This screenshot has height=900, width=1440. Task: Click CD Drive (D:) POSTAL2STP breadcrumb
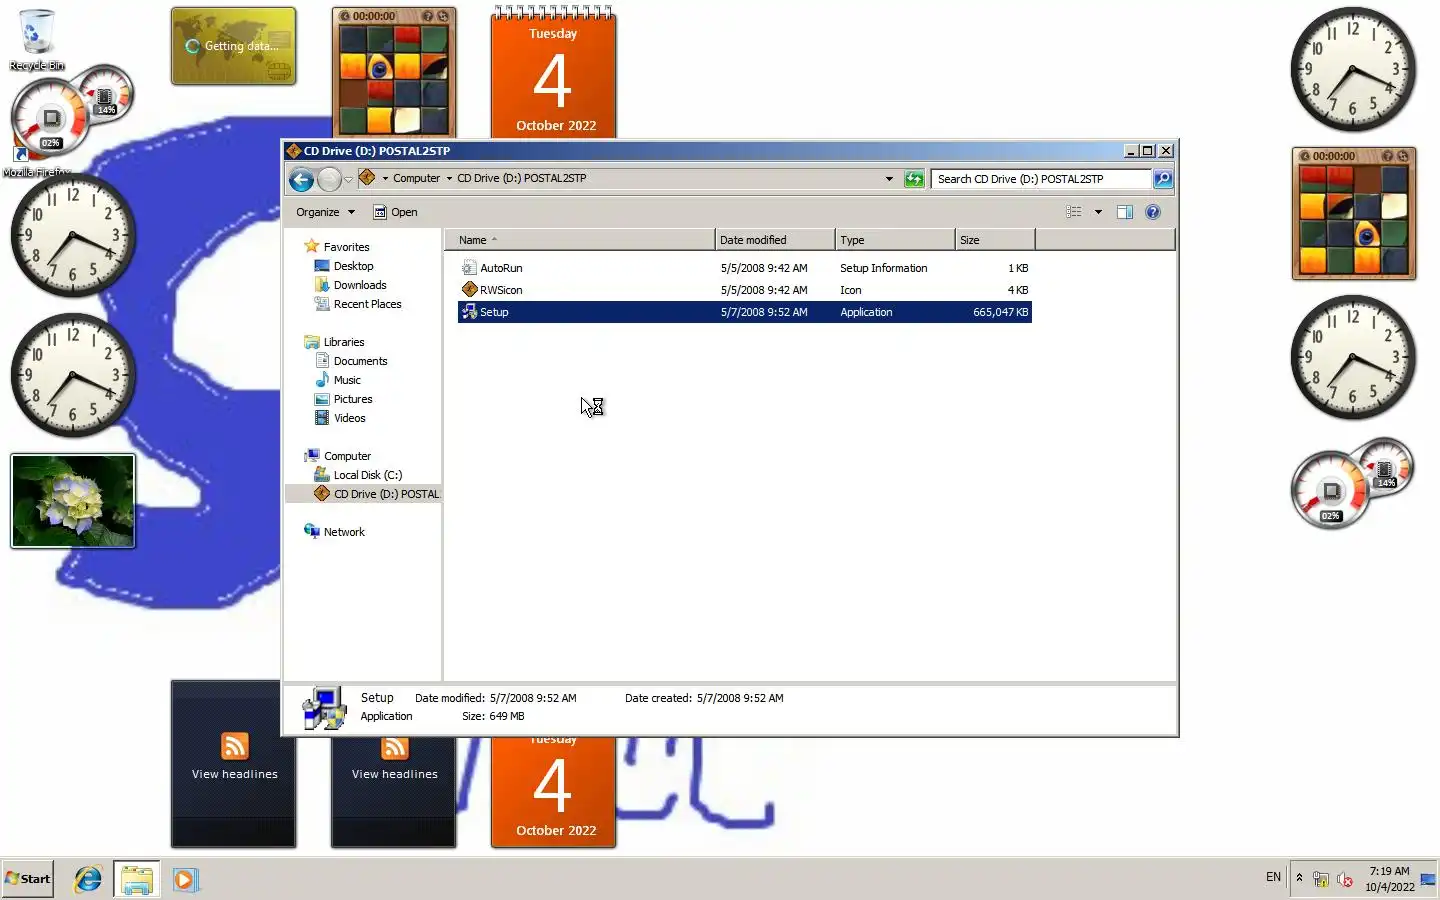(522, 178)
